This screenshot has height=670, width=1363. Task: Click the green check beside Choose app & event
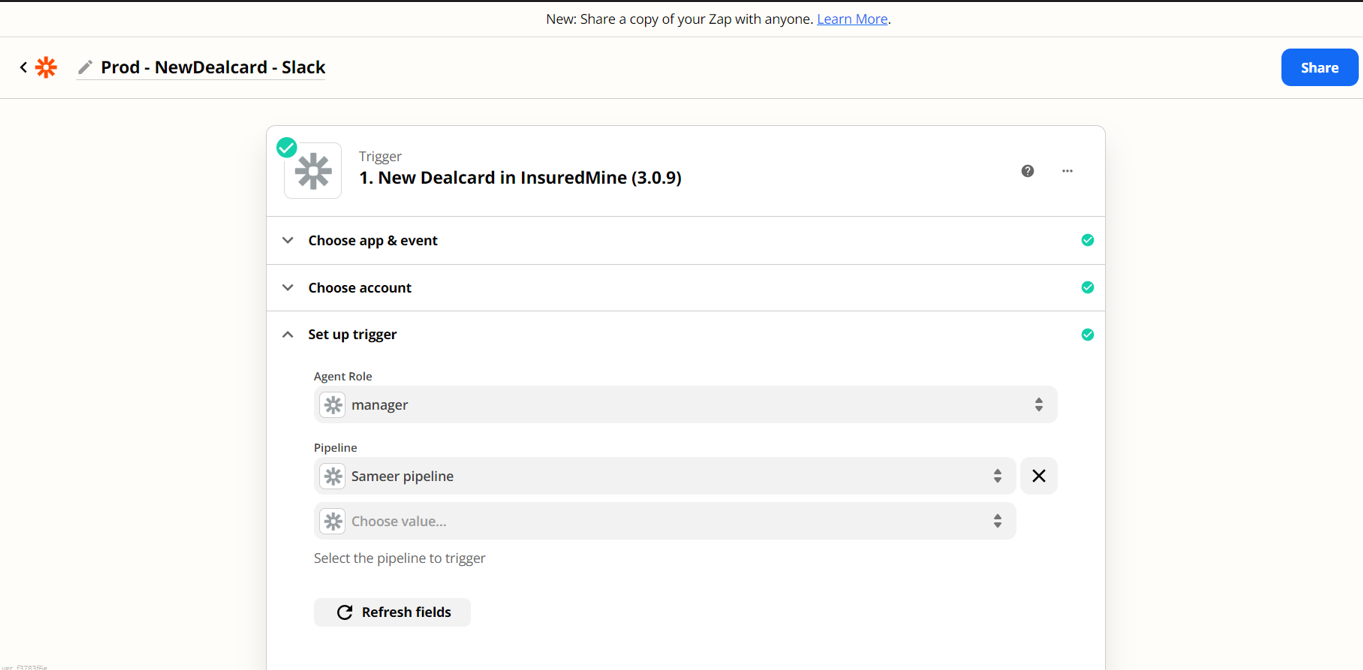click(x=1087, y=240)
